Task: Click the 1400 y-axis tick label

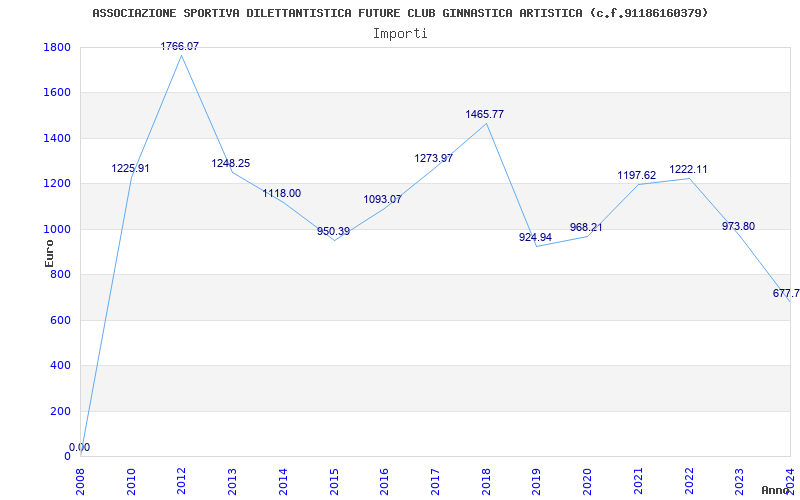Action: (58, 138)
